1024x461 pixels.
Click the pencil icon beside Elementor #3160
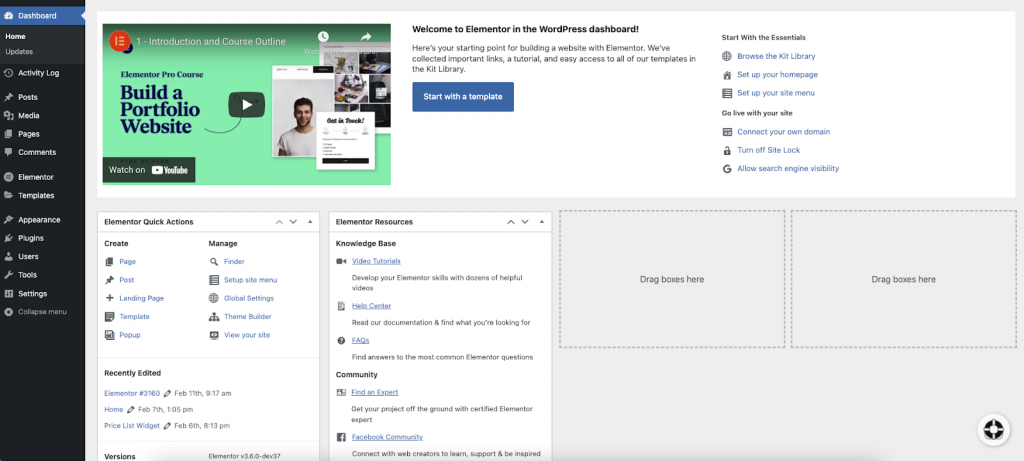pos(168,393)
